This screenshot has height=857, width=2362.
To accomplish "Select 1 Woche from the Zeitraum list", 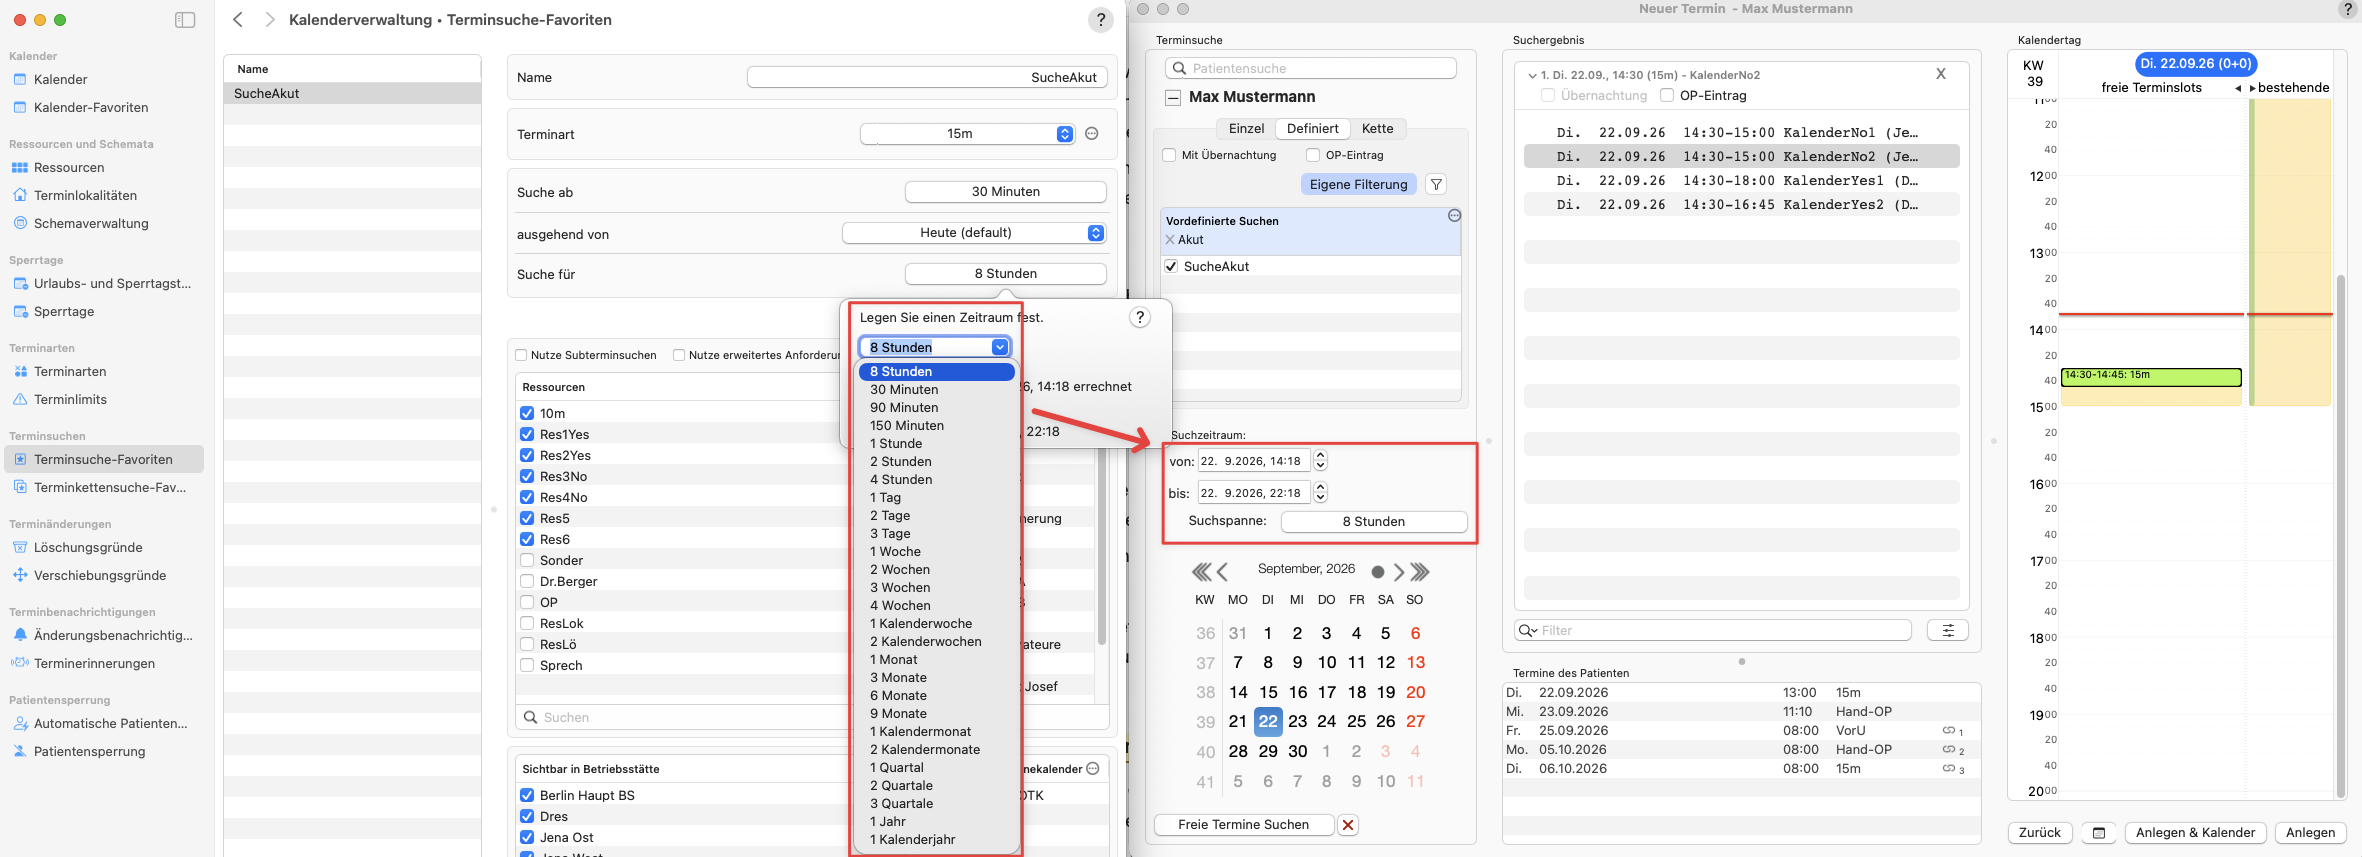I will tap(936, 552).
